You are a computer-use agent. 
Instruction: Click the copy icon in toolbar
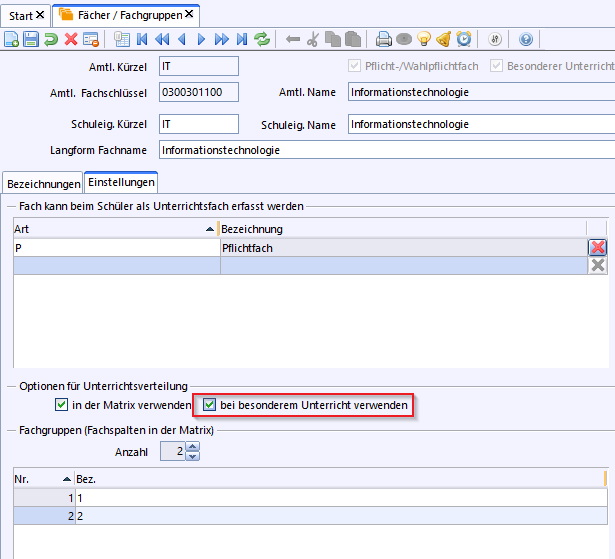[x=333, y=39]
